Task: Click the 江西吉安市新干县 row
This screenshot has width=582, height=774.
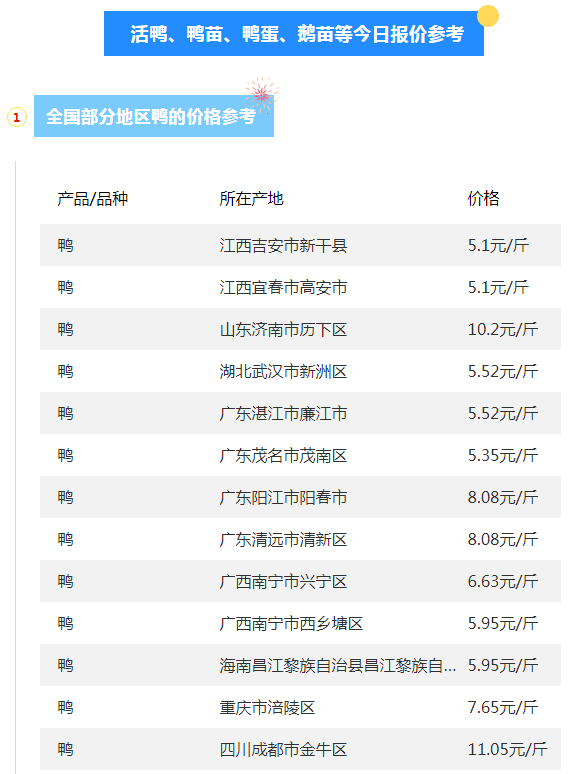Action: click(x=300, y=245)
